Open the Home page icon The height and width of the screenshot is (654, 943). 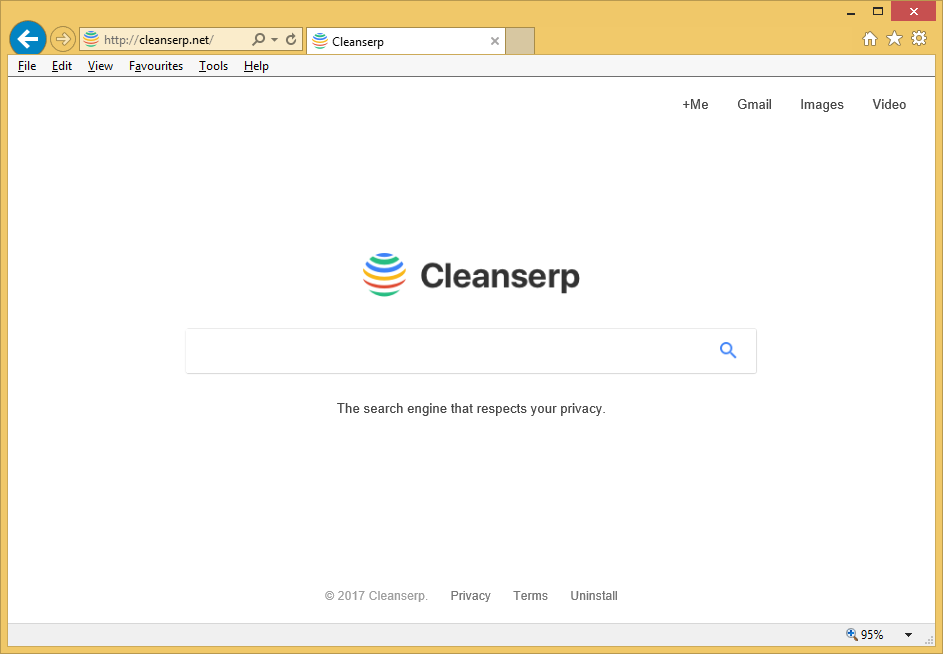click(x=870, y=39)
